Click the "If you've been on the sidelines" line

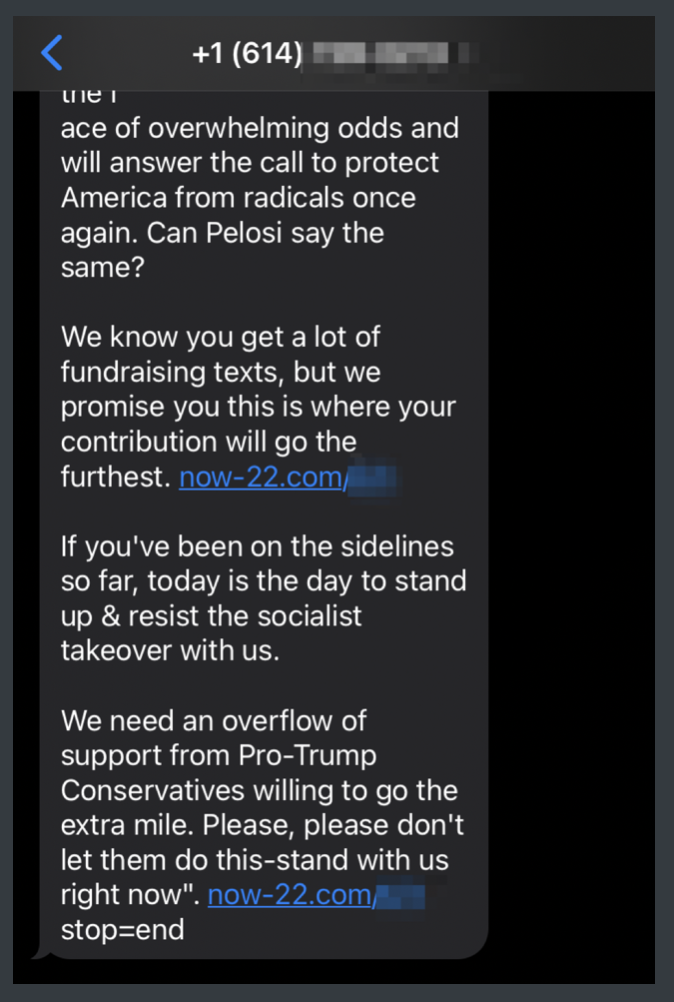[257, 546]
